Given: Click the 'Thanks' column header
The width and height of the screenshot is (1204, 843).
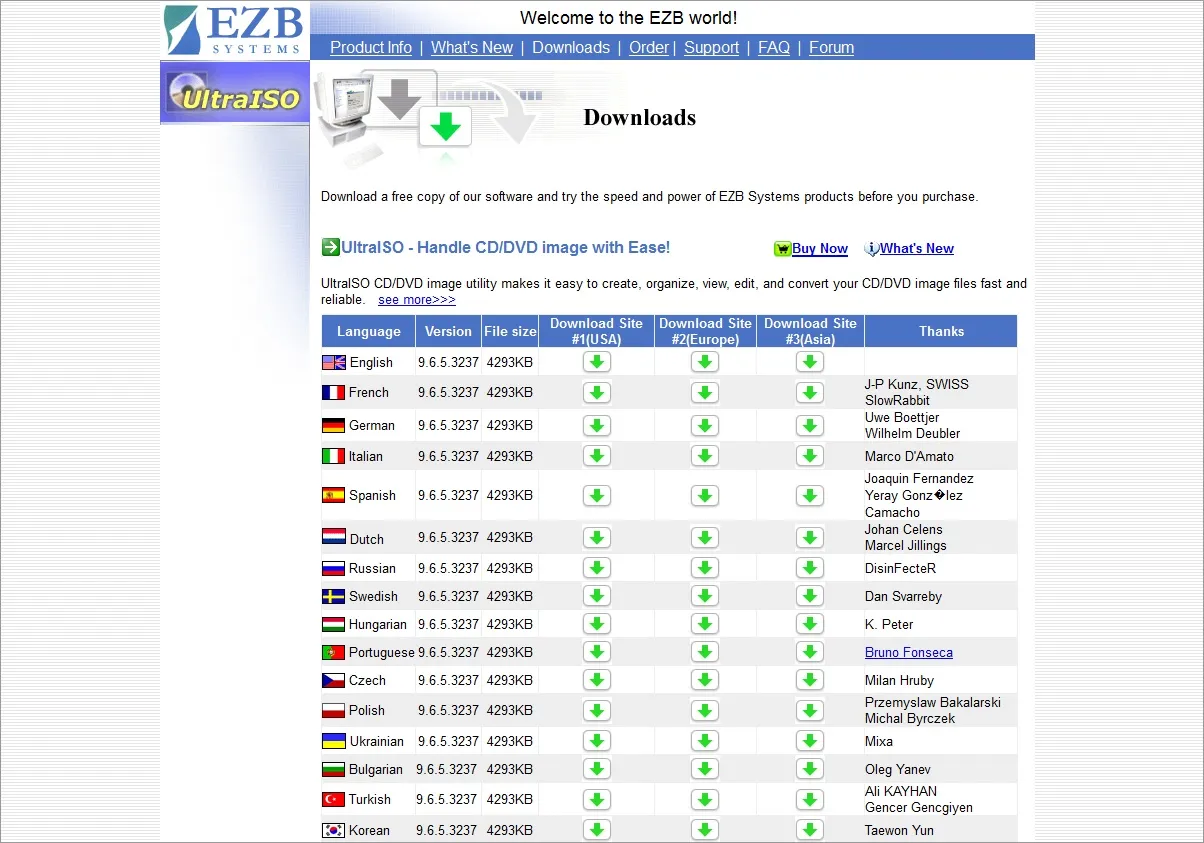Looking at the screenshot, I should point(941,331).
